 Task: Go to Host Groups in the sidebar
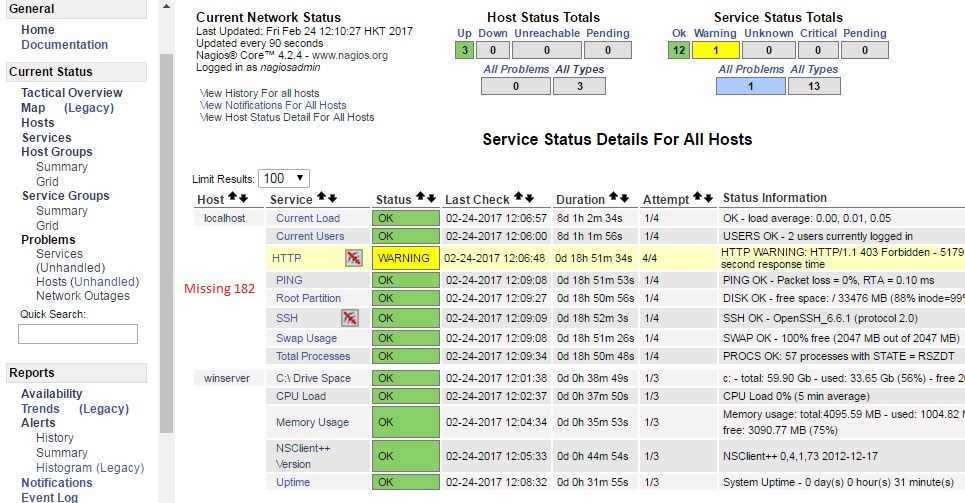[x=57, y=152]
